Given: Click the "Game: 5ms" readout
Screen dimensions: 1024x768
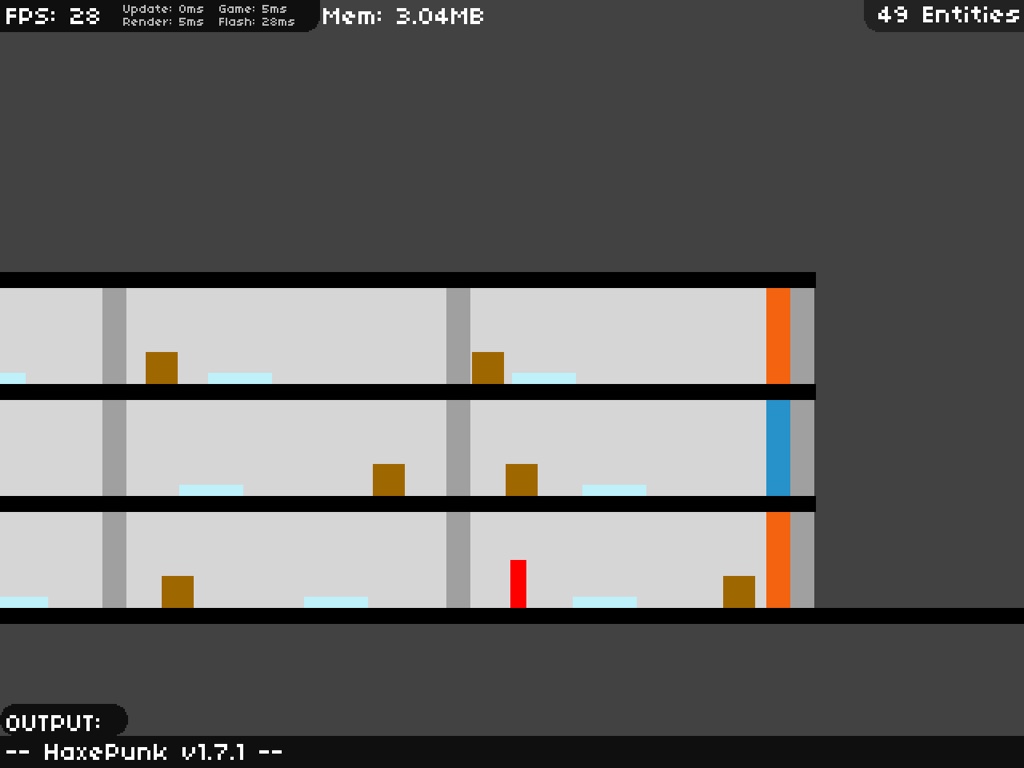Looking at the screenshot, I should (253, 9).
